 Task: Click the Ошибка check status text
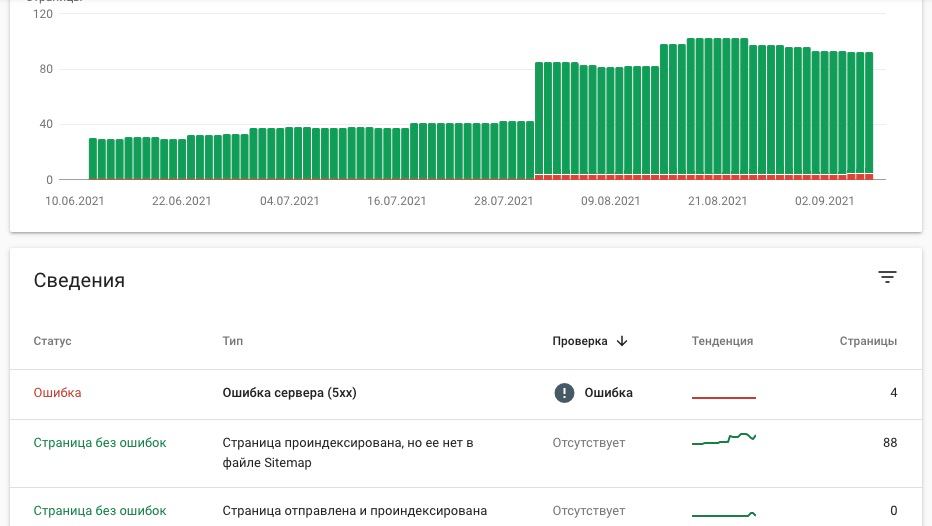(608, 393)
